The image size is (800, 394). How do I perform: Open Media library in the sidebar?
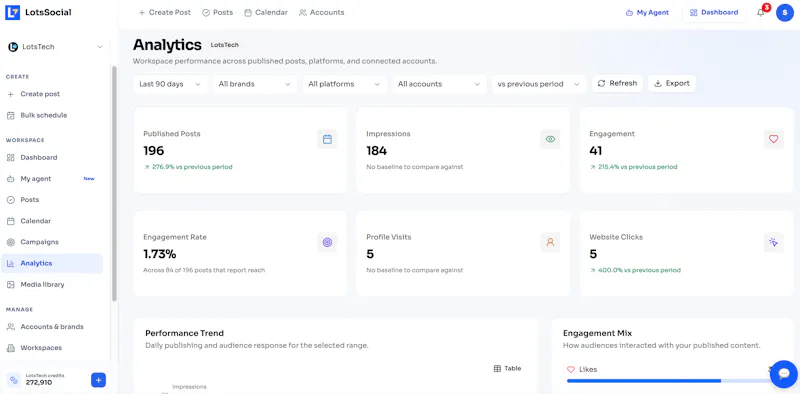coord(52,284)
